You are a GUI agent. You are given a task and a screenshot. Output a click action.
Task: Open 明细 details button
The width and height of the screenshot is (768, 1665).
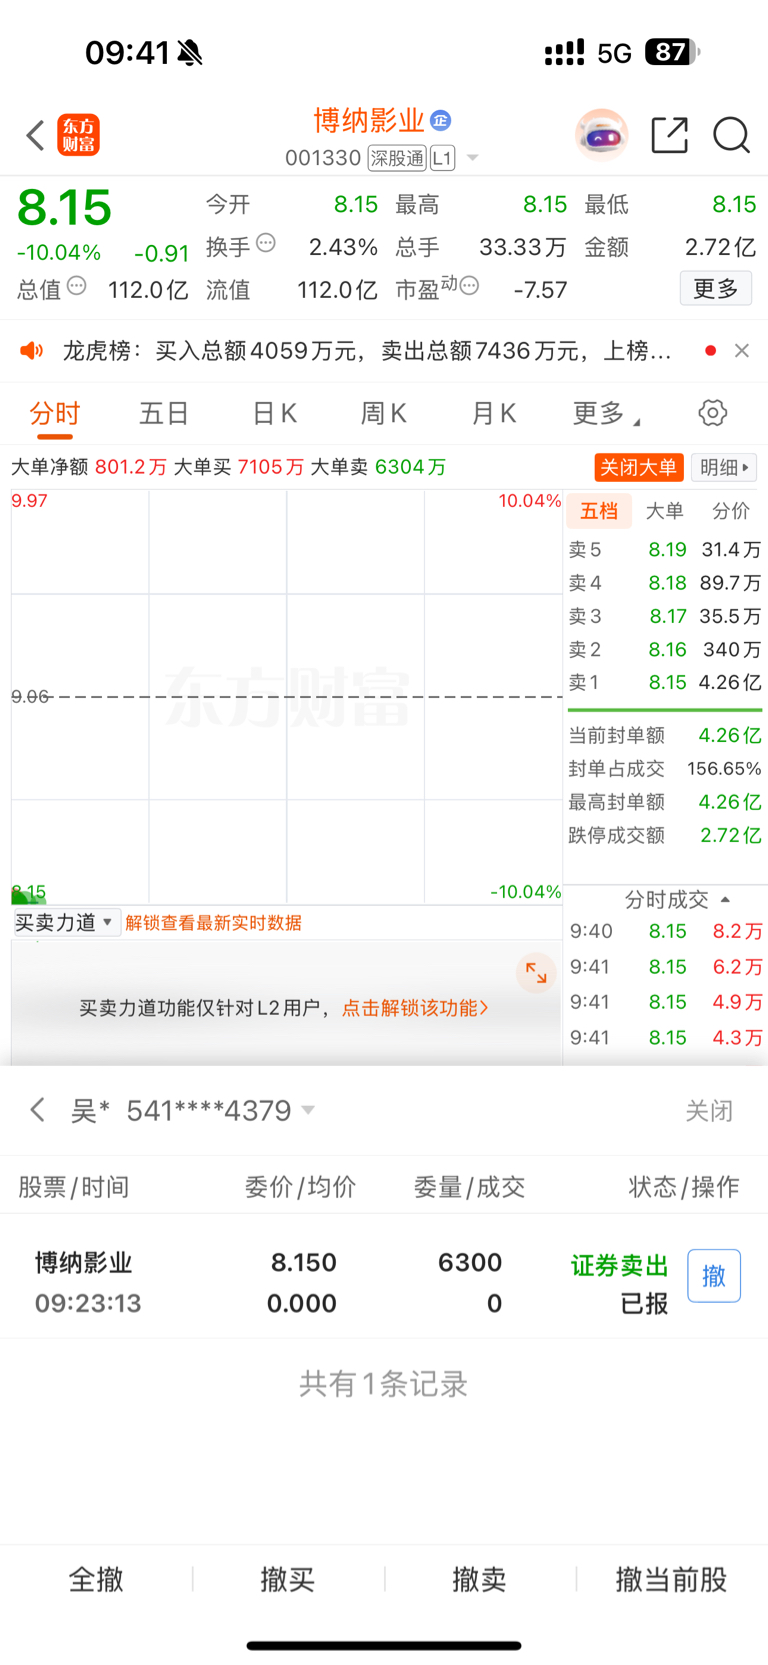[725, 467]
